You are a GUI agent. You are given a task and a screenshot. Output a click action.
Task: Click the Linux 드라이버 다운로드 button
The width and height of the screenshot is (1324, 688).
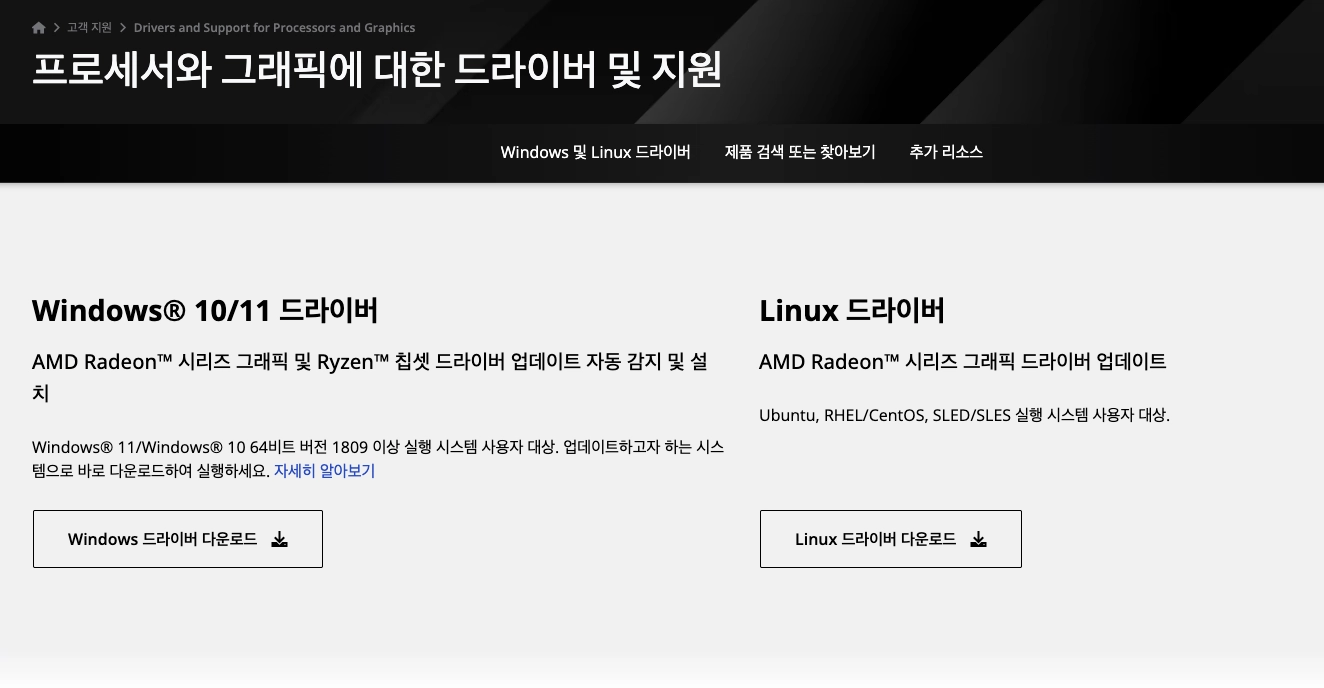[890, 539]
